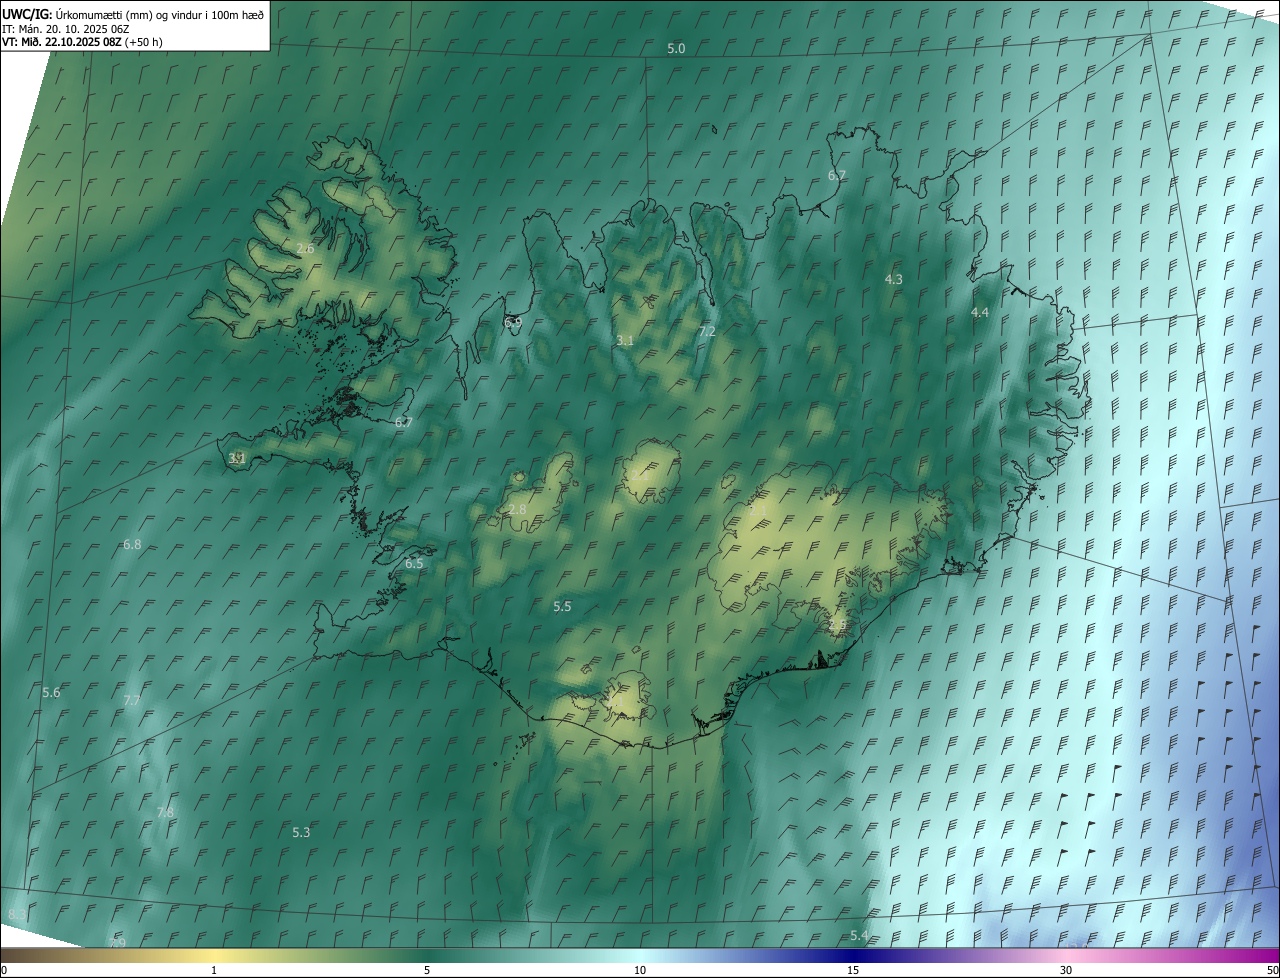This screenshot has height=978, width=1280.
Task: Click the colorbar tick label 15
Action: [x=853, y=970]
